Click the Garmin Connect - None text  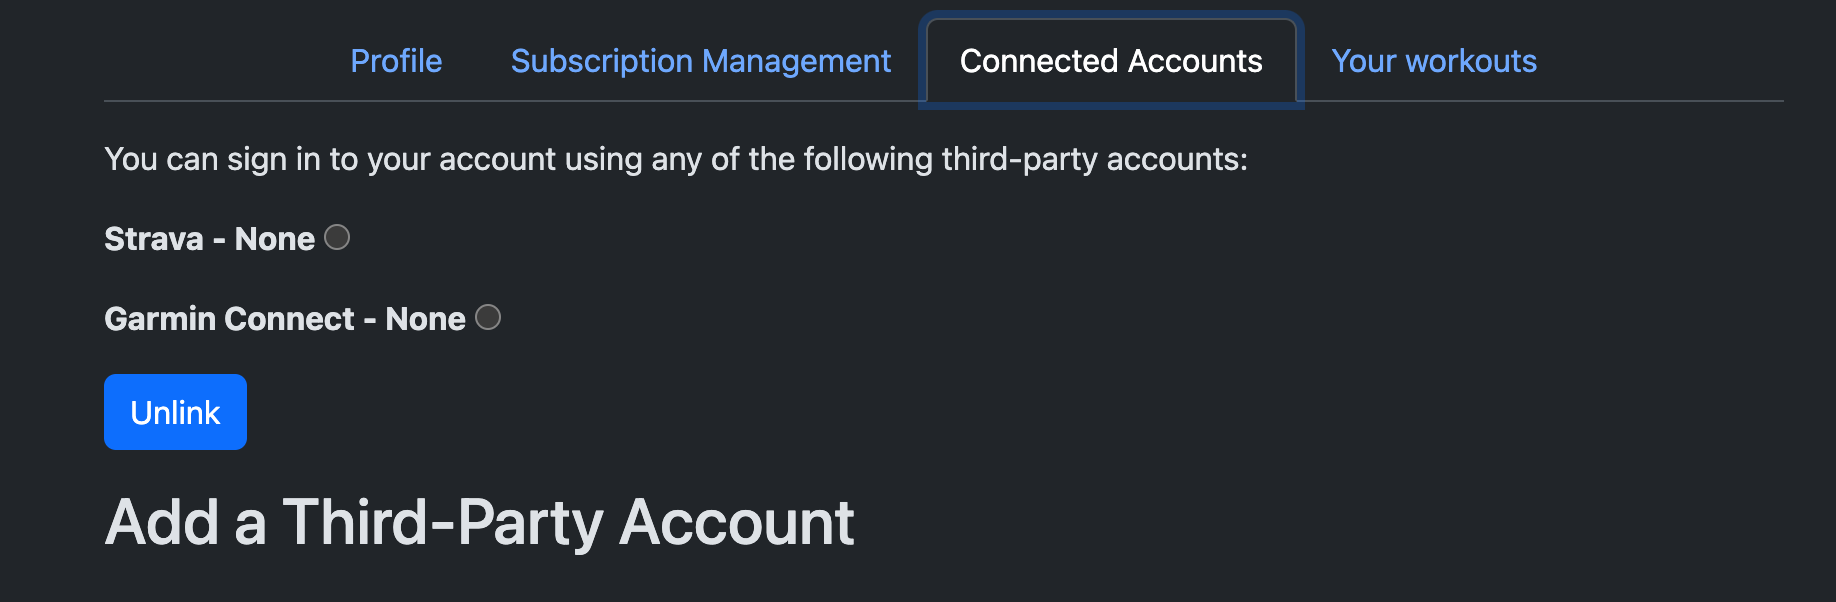tap(285, 318)
